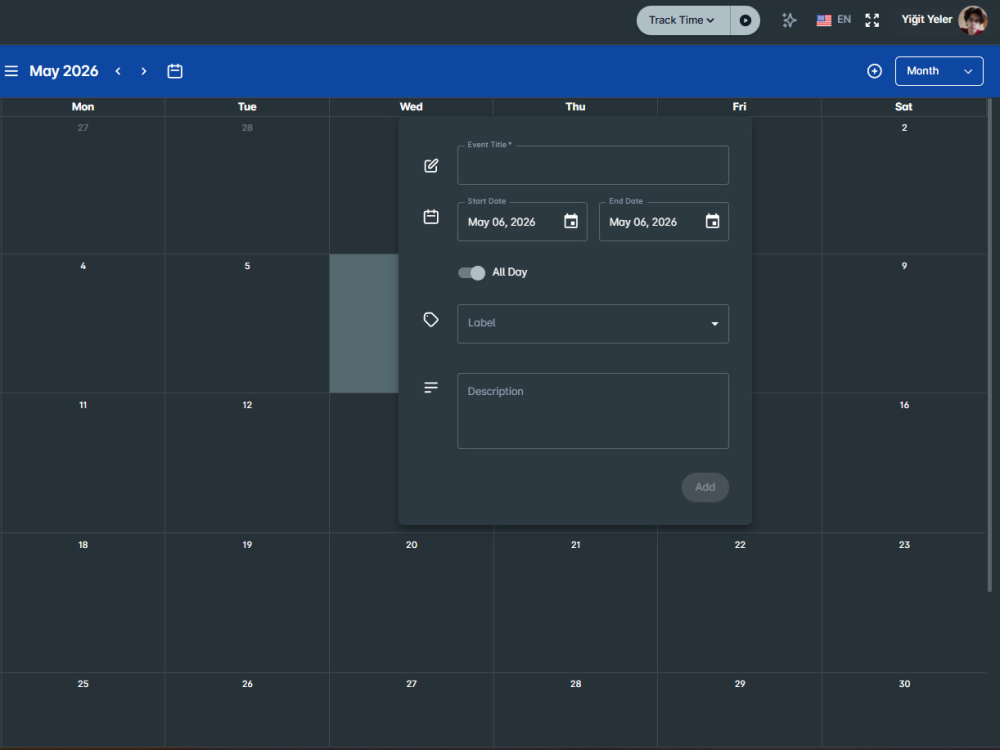Select day 23 in the calendar

click(x=904, y=545)
